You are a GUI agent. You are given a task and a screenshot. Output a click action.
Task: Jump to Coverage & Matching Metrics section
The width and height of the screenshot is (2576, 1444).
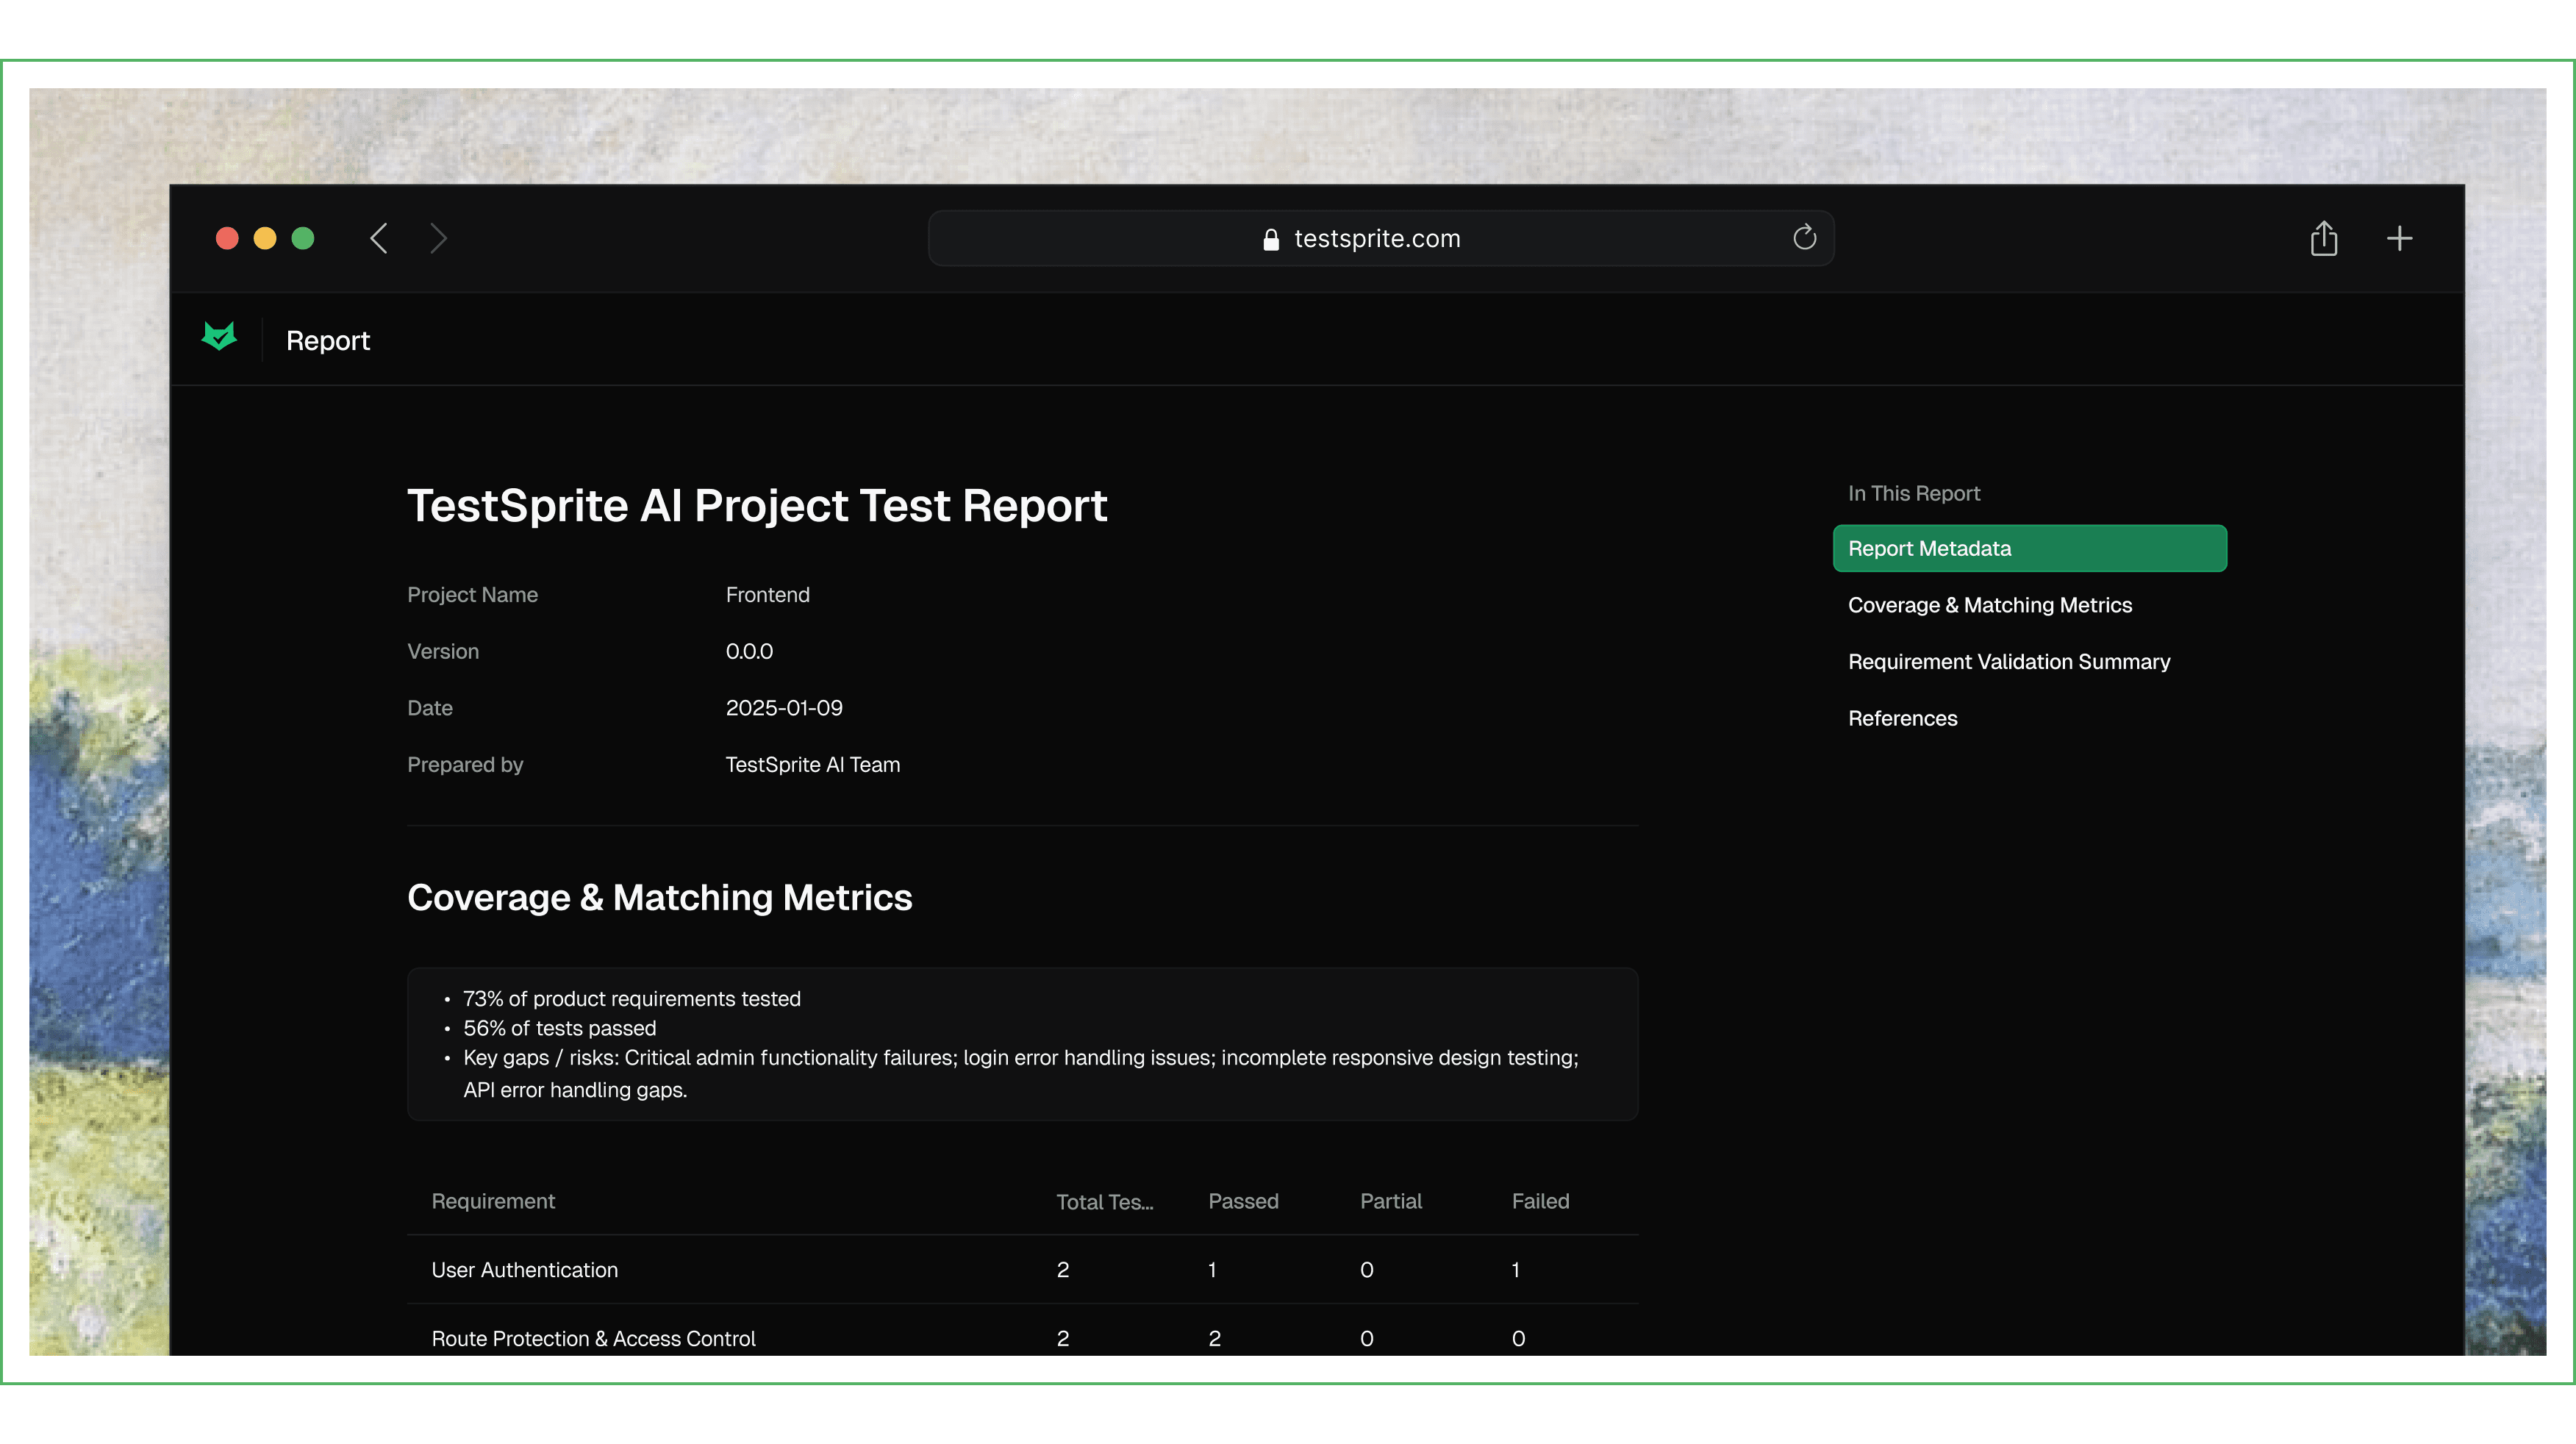point(1989,606)
